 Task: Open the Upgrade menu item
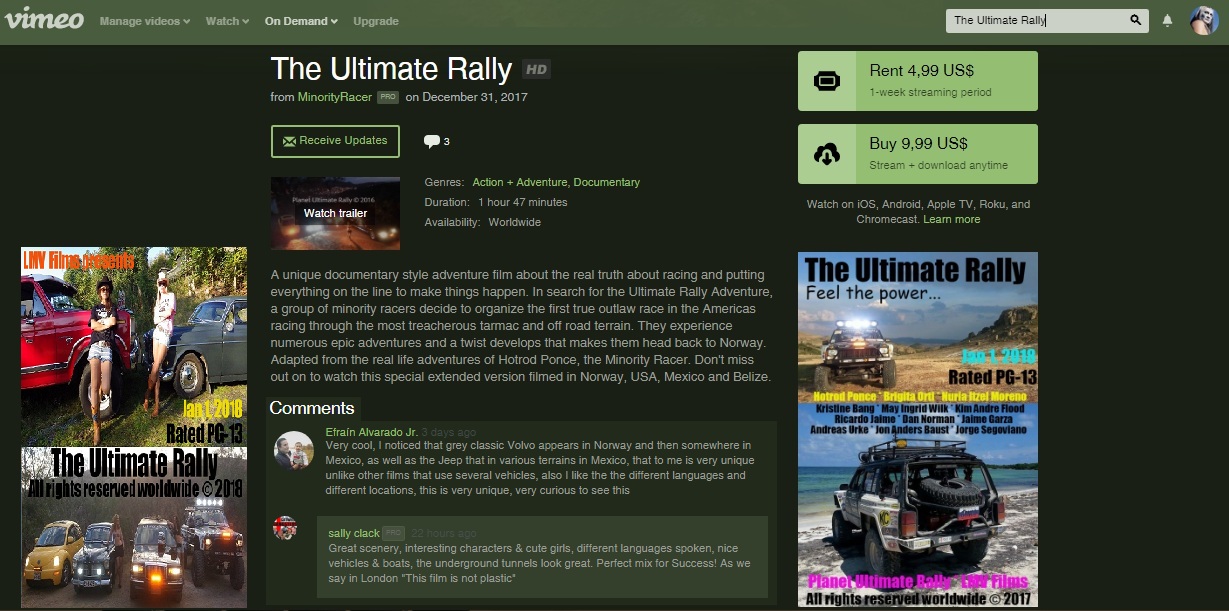tap(376, 21)
